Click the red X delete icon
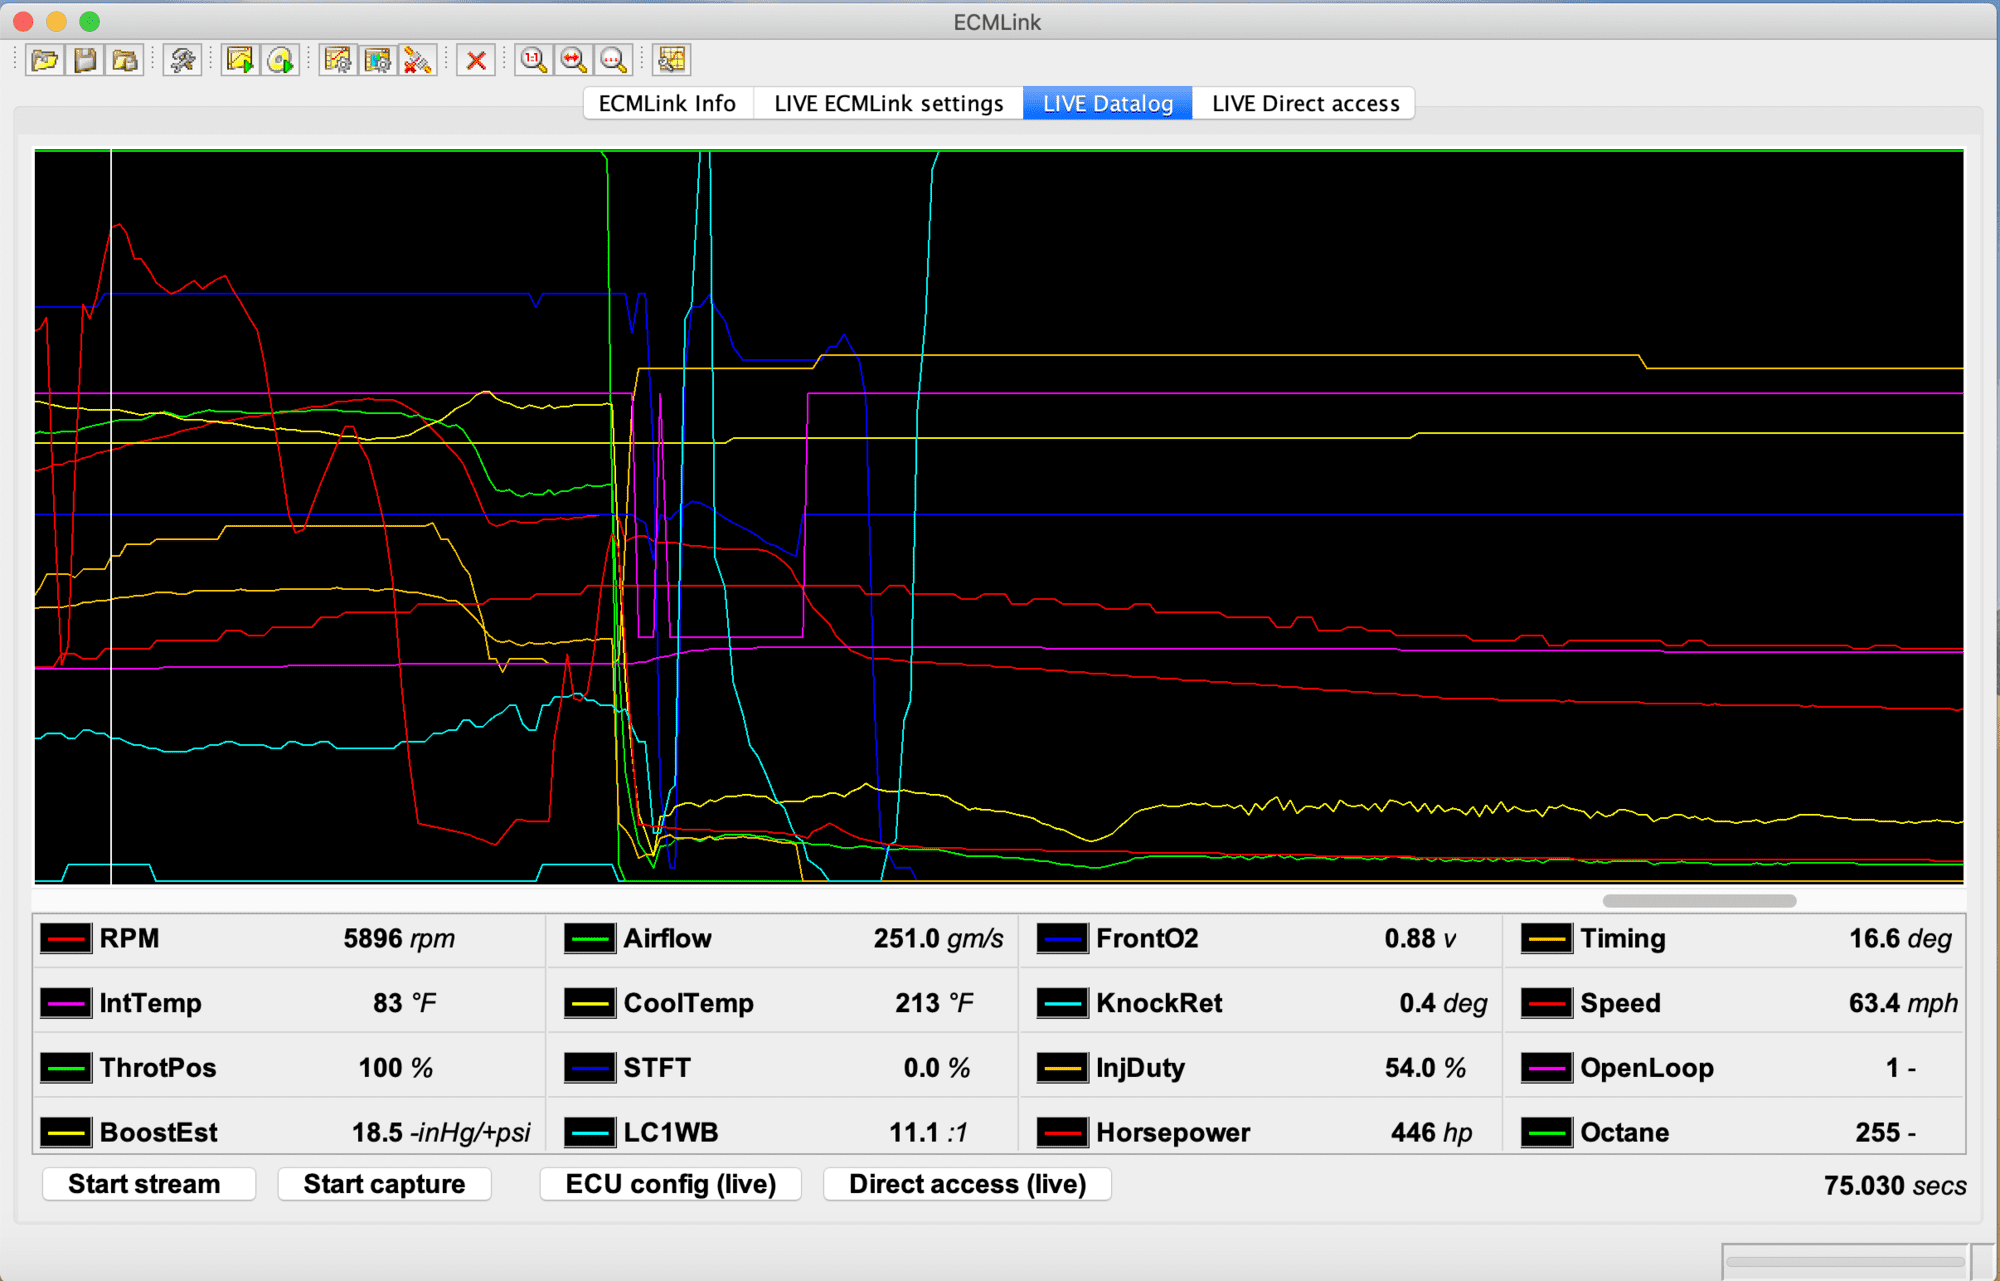This screenshot has width=2000, height=1281. click(x=477, y=61)
